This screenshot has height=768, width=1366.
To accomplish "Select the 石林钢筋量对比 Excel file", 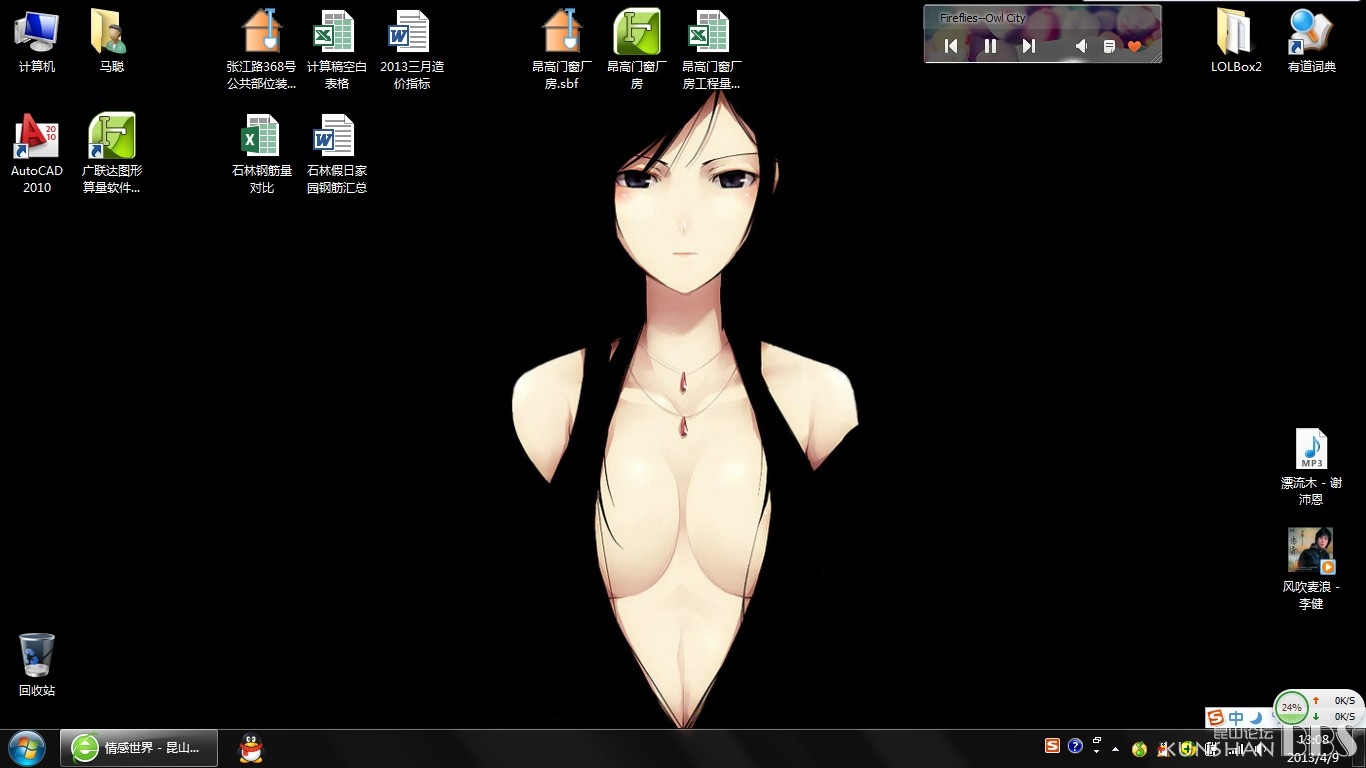I will click(262, 154).
